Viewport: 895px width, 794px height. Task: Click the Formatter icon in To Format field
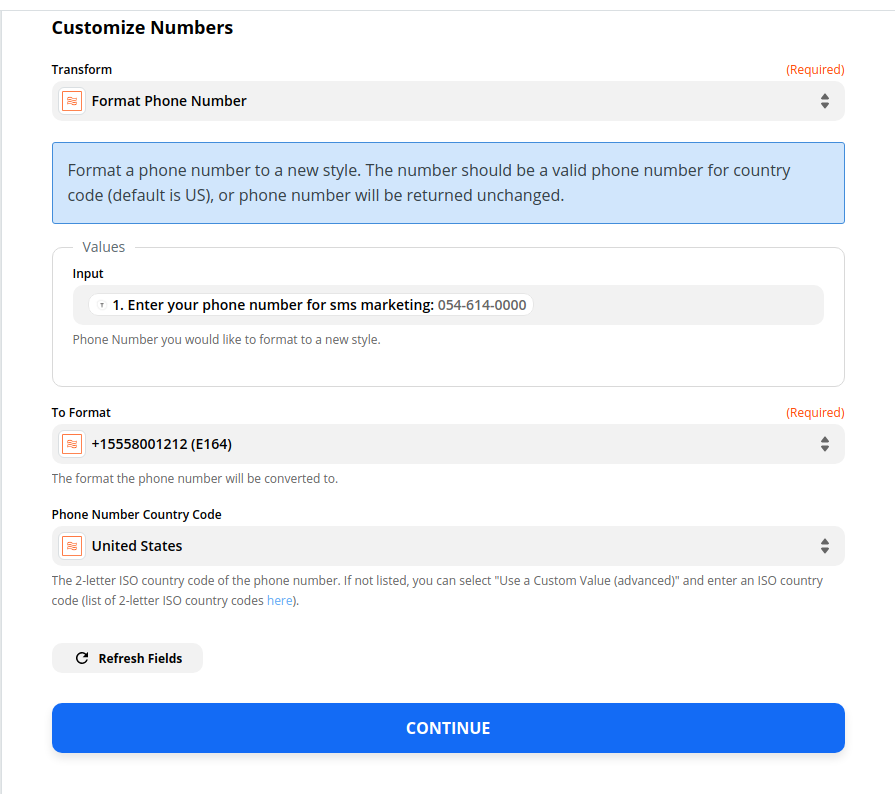[72, 444]
